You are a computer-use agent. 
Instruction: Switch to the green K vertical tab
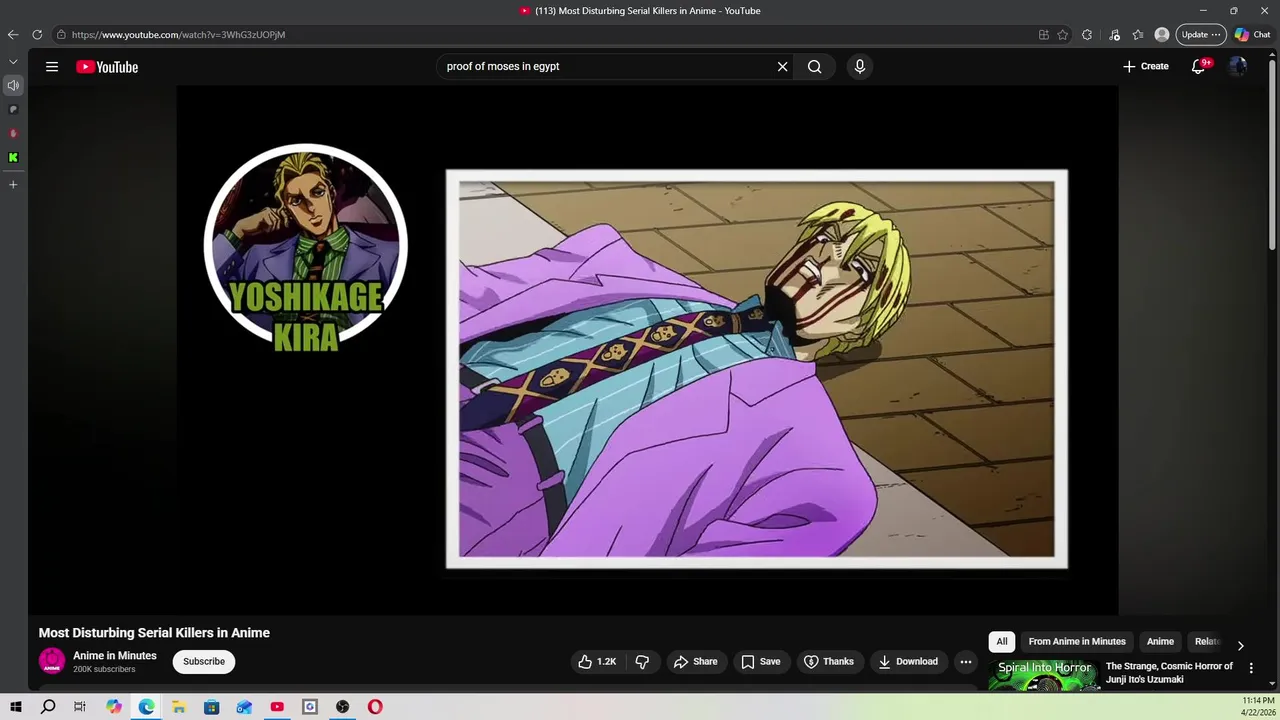coord(13,157)
